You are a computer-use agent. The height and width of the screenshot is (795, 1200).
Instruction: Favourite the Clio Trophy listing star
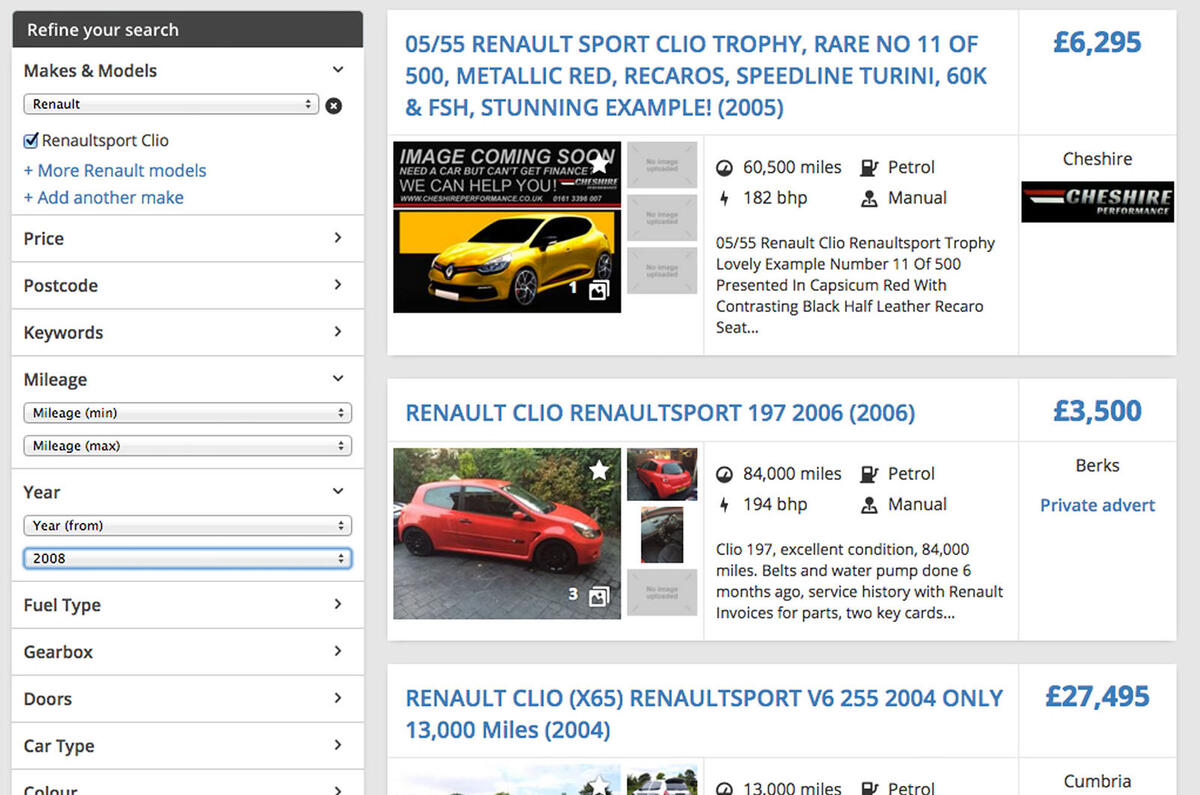pyautogui.click(x=598, y=163)
